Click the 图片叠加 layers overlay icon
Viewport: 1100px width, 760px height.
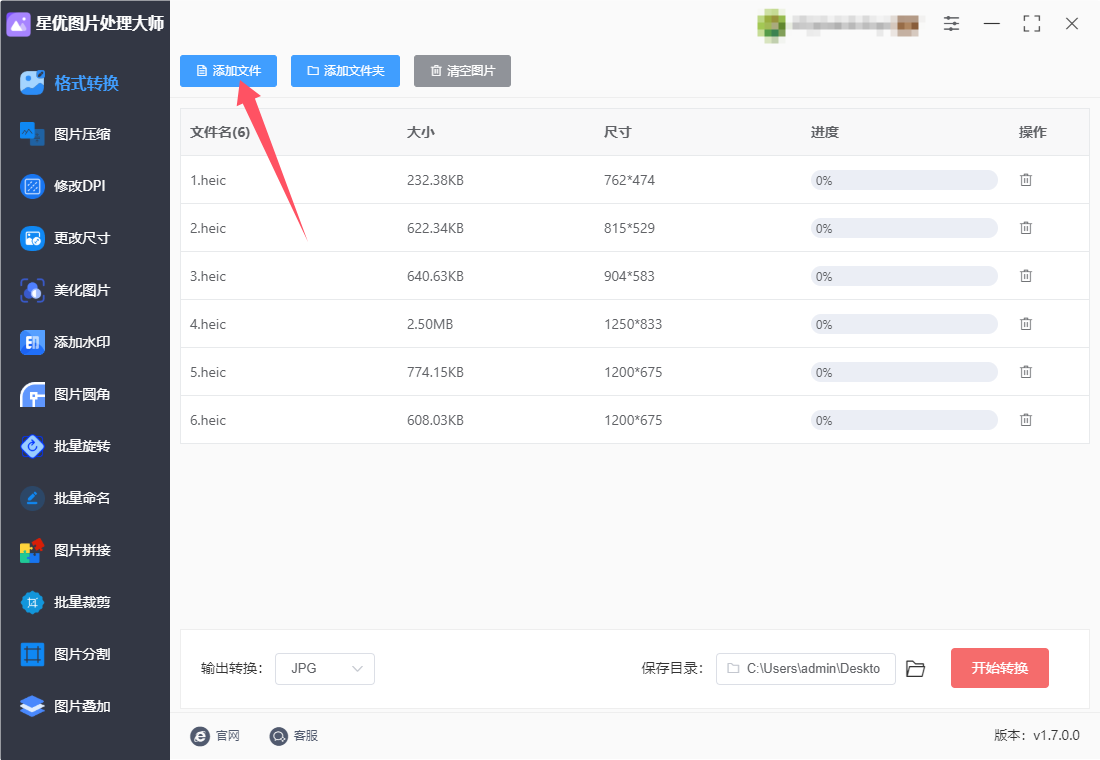(x=32, y=706)
